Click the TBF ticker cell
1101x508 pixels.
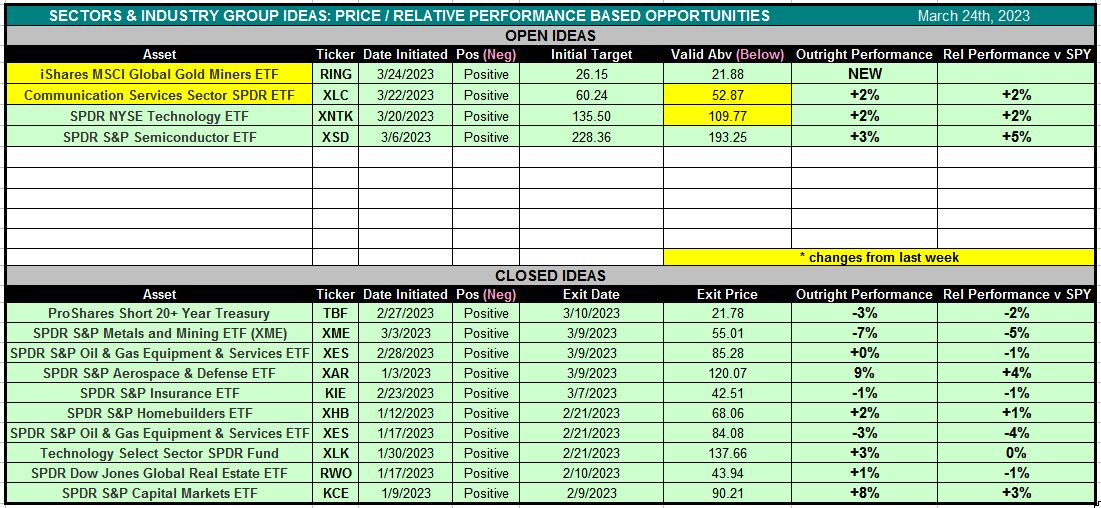coord(335,314)
